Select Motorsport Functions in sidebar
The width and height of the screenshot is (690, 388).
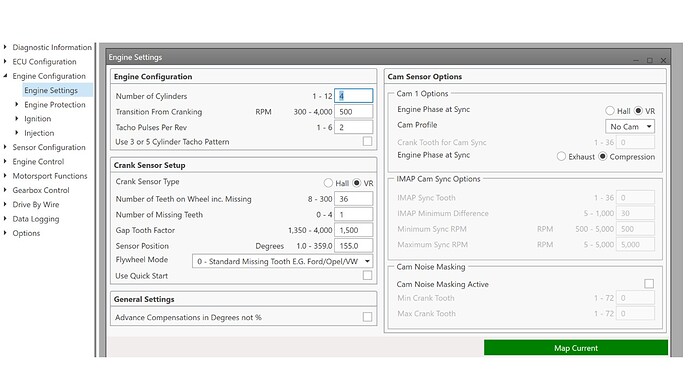click(x=50, y=176)
